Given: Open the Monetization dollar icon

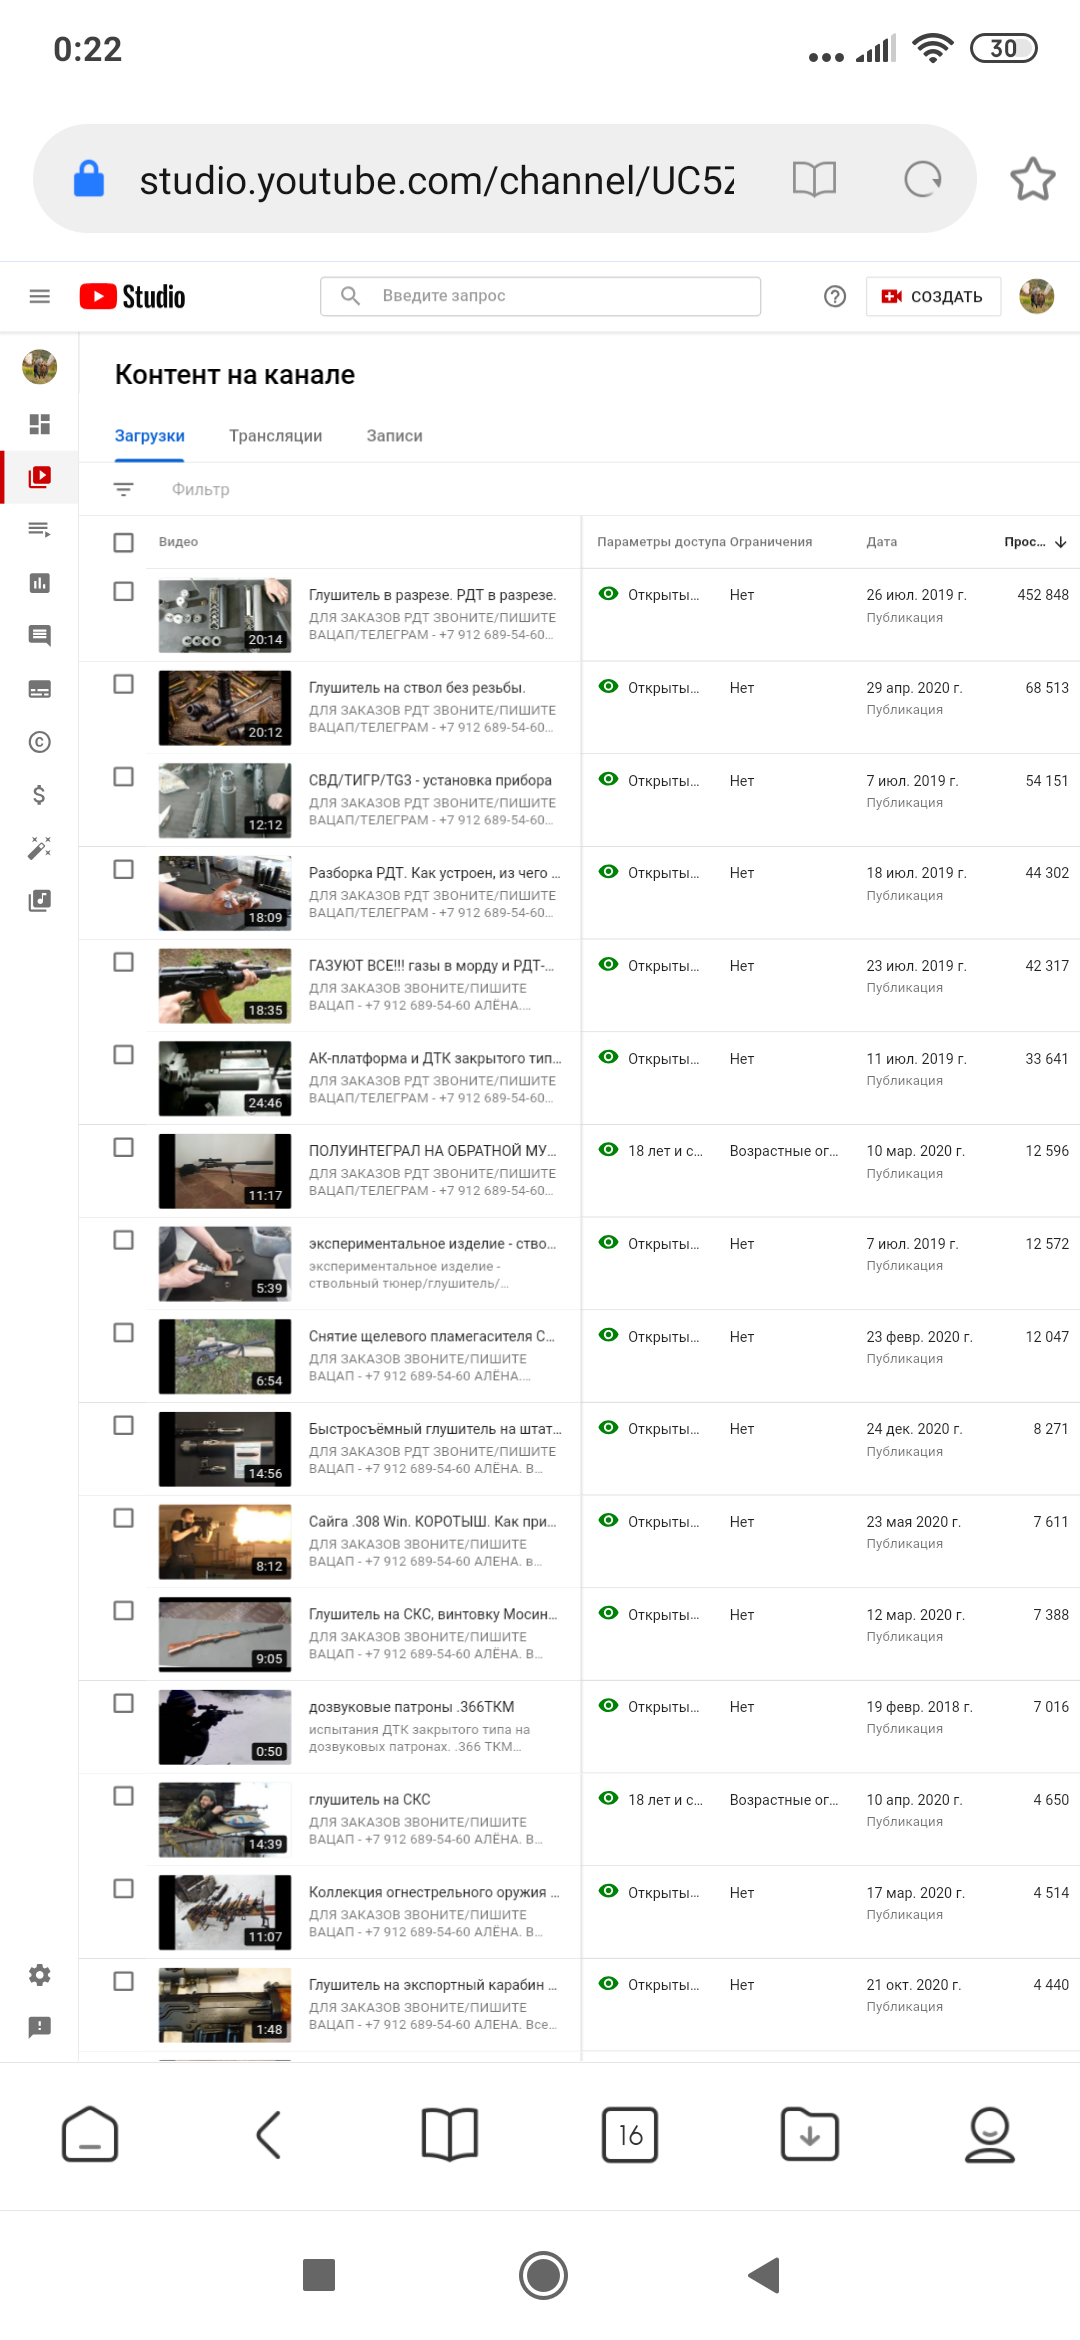Looking at the screenshot, I should click(39, 795).
